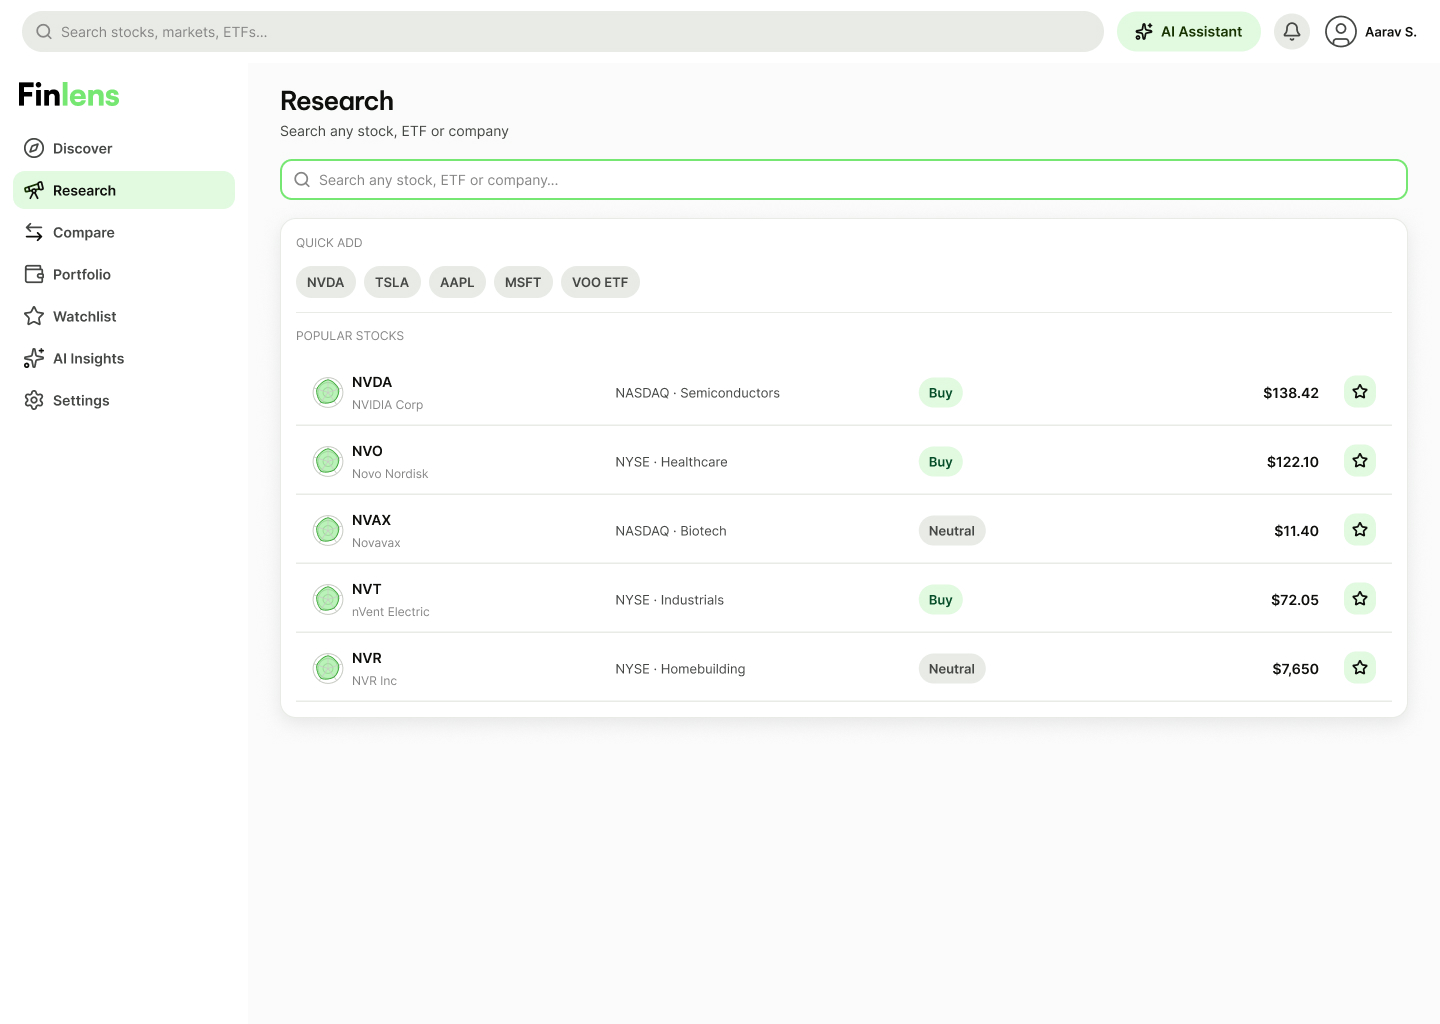Click NYSE · Industrials text
Viewport: 1440px width, 1024px height.
pyautogui.click(x=670, y=600)
